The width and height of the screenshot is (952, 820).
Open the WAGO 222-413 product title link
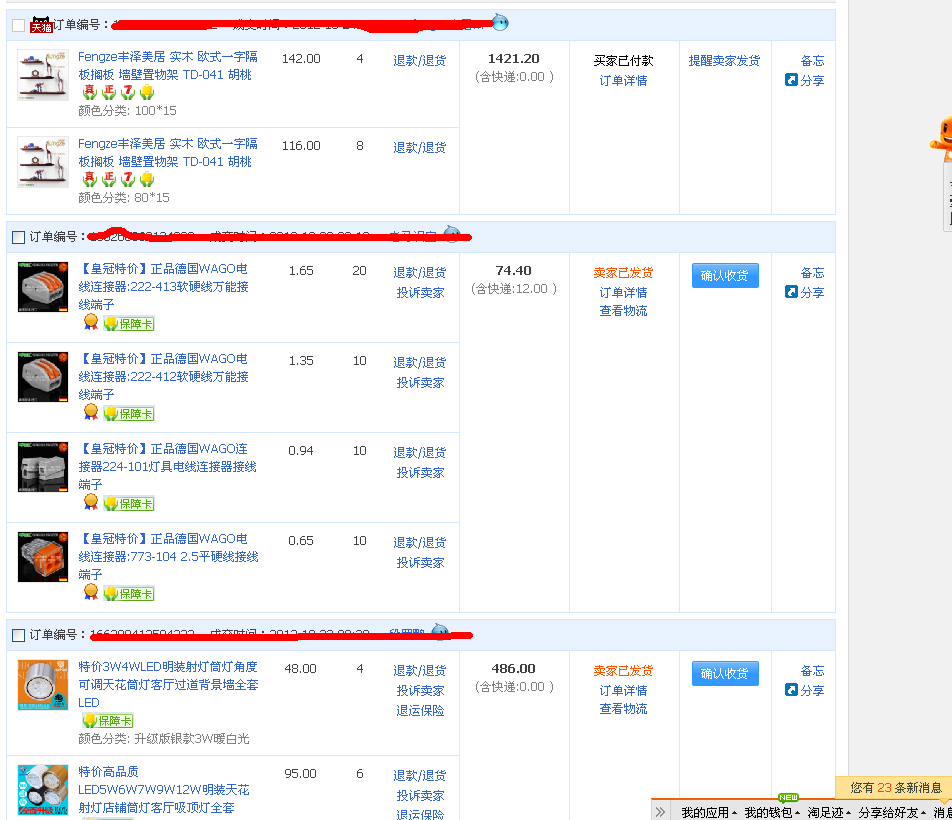(x=164, y=286)
